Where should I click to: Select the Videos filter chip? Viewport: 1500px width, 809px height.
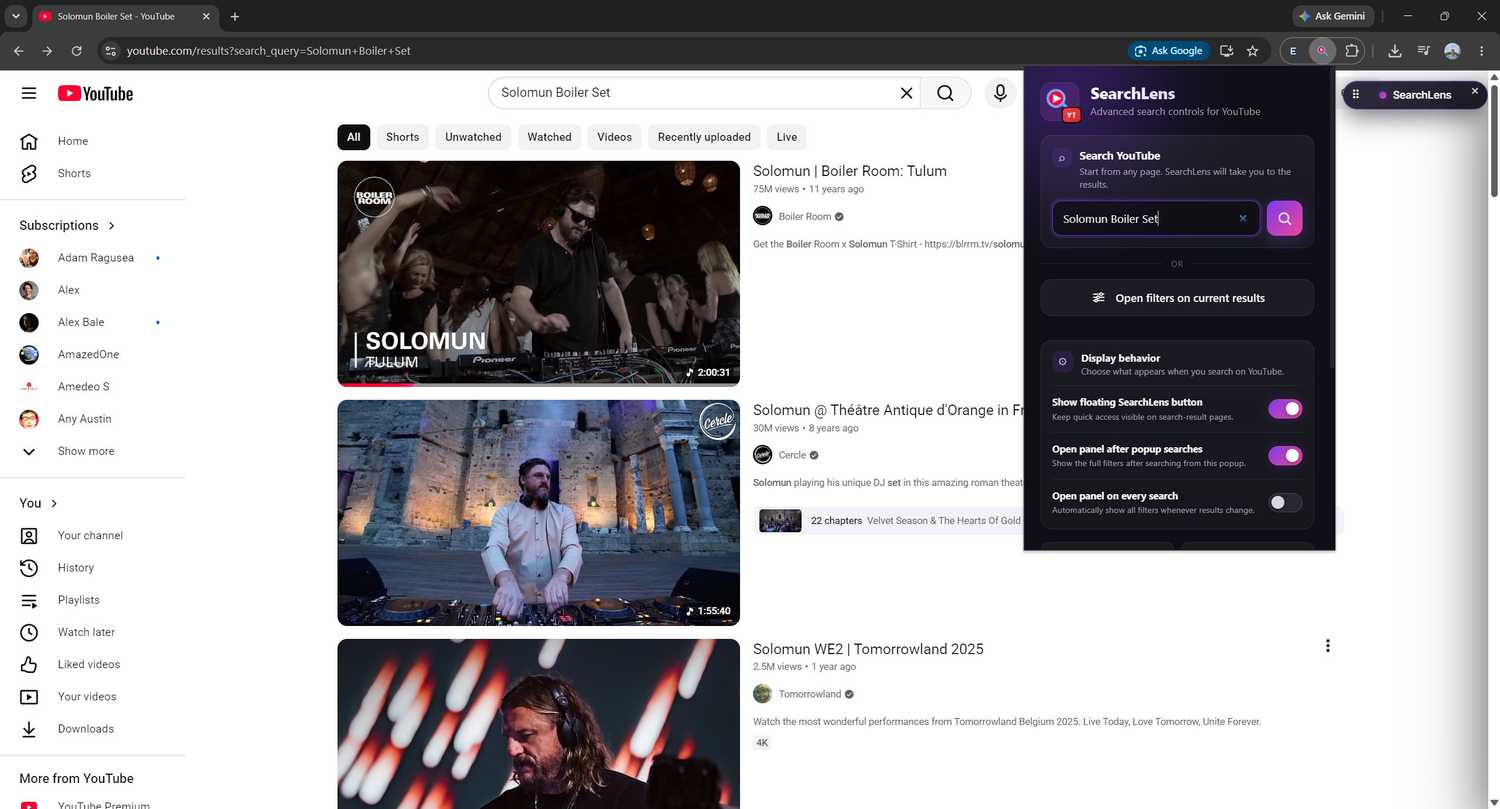[614, 137]
